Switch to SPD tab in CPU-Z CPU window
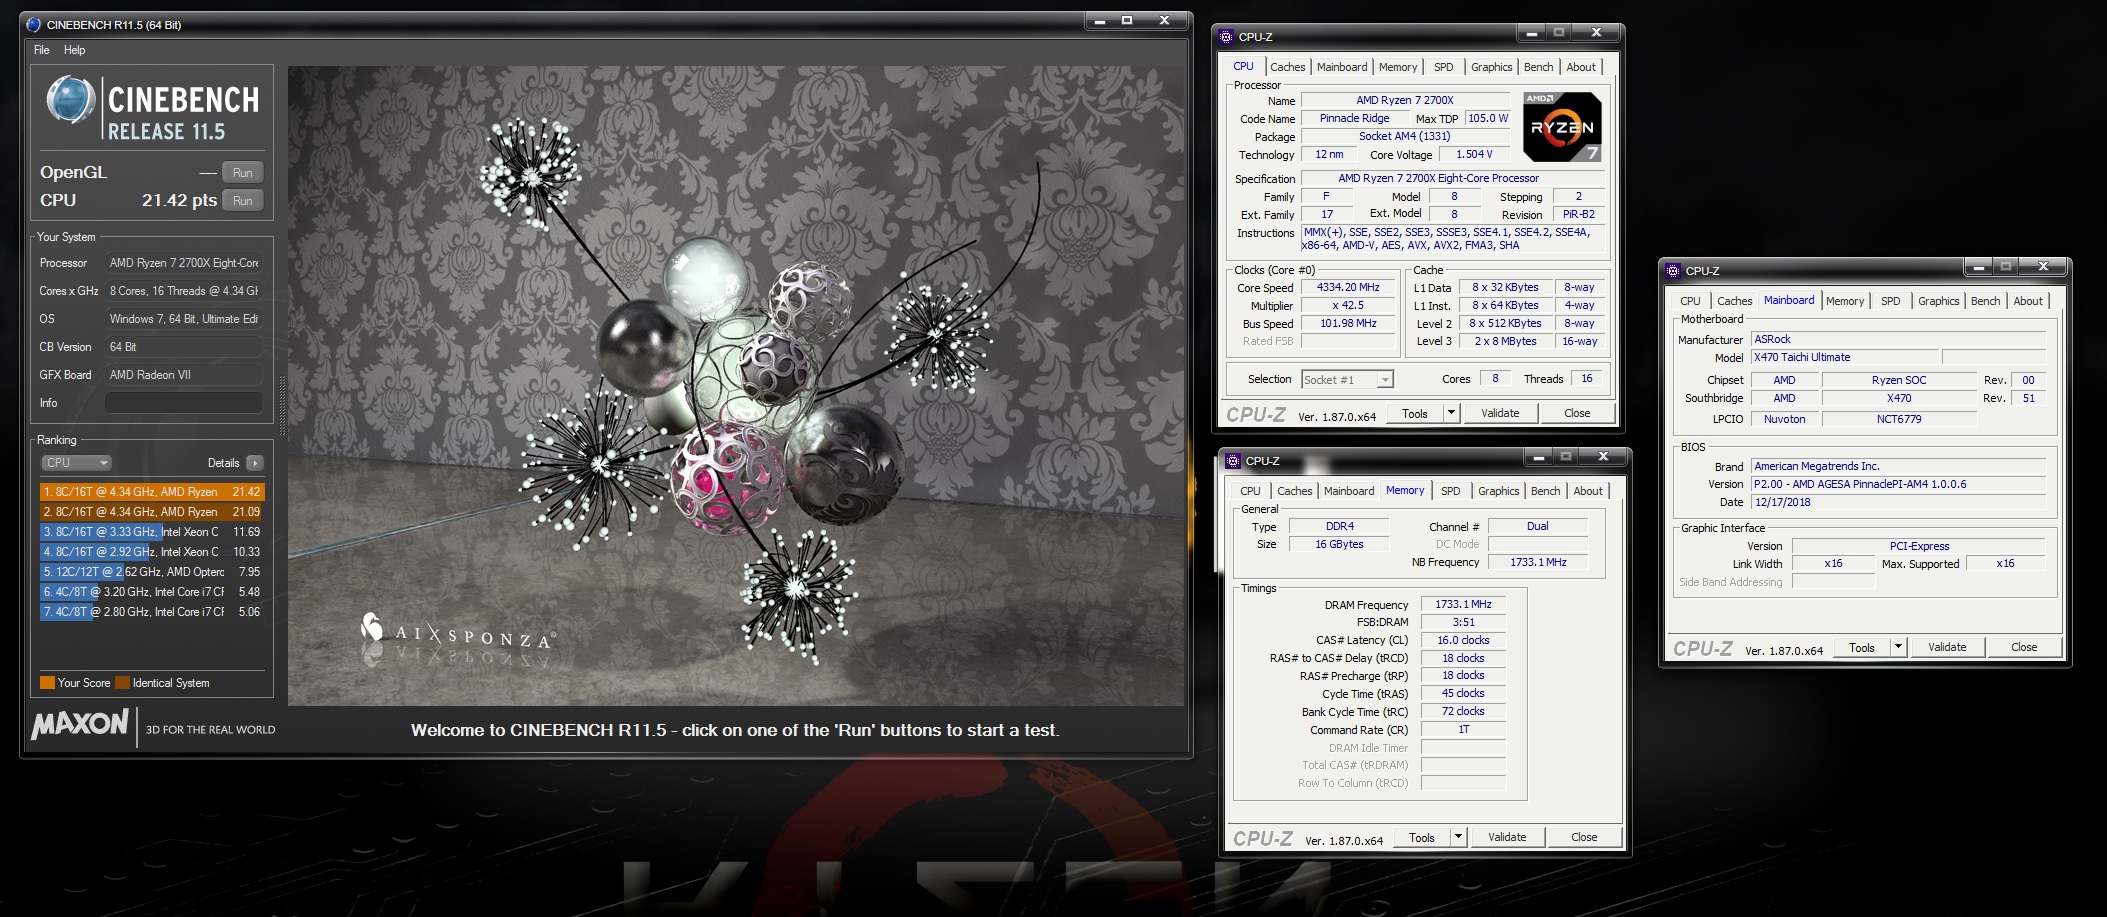The width and height of the screenshot is (2107, 917). coord(1443,67)
